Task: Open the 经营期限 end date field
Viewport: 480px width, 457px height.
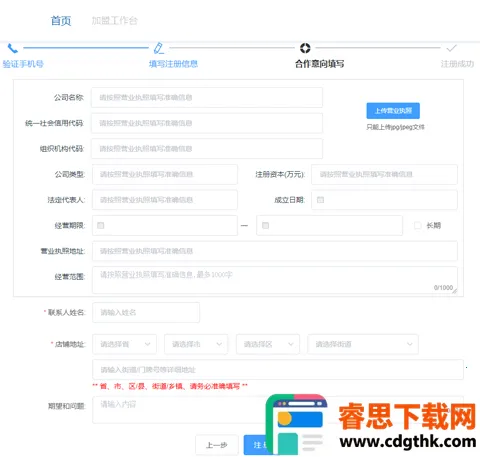Action: (x=329, y=225)
